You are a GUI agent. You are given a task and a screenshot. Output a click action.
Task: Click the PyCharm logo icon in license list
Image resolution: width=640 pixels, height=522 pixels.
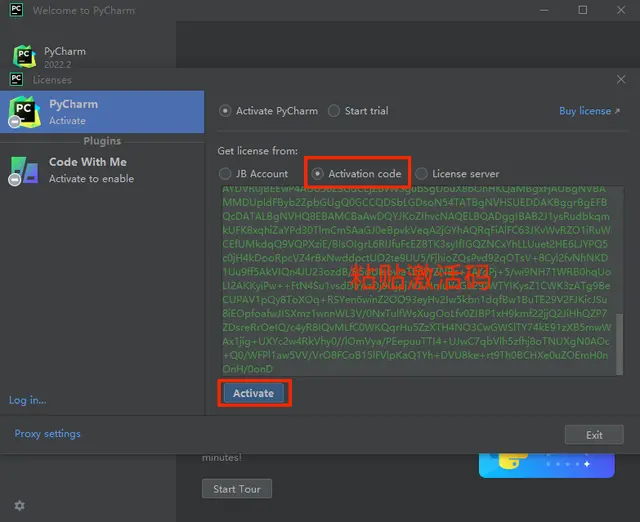pos(24,112)
